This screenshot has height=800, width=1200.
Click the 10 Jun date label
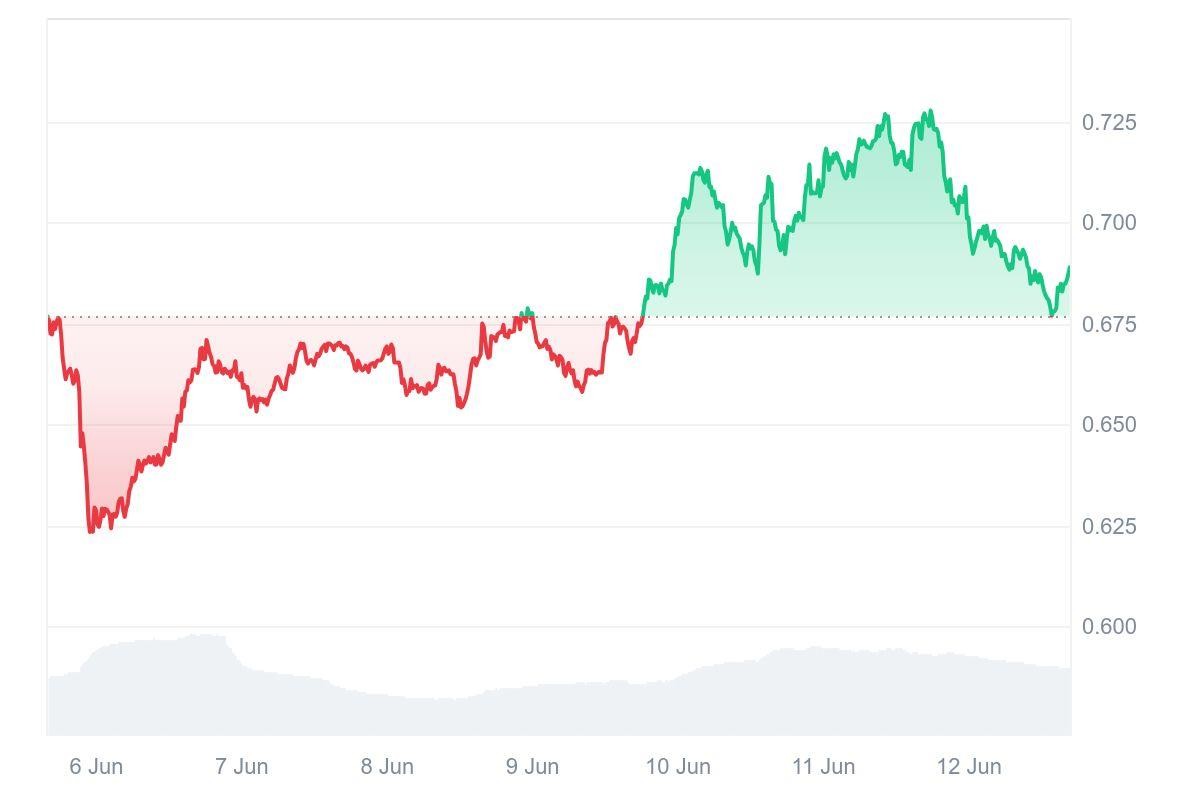(x=678, y=767)
